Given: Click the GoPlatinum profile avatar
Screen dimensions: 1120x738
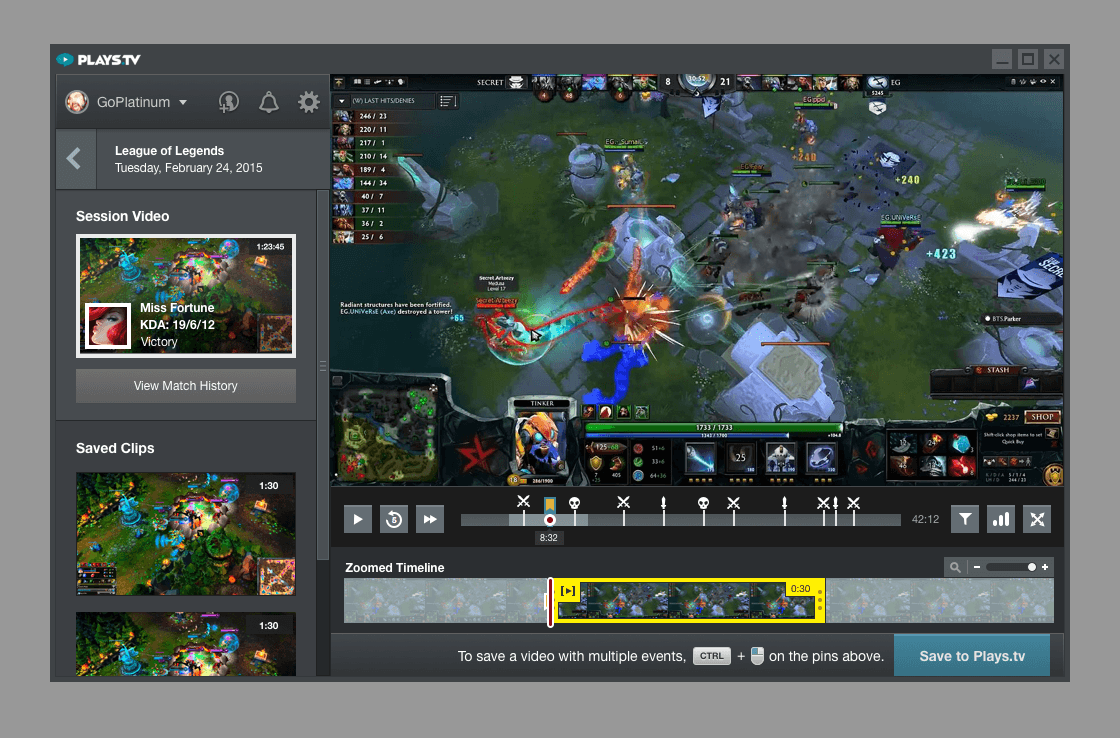Looking at the screenshot, I should (x=77, y=102).
